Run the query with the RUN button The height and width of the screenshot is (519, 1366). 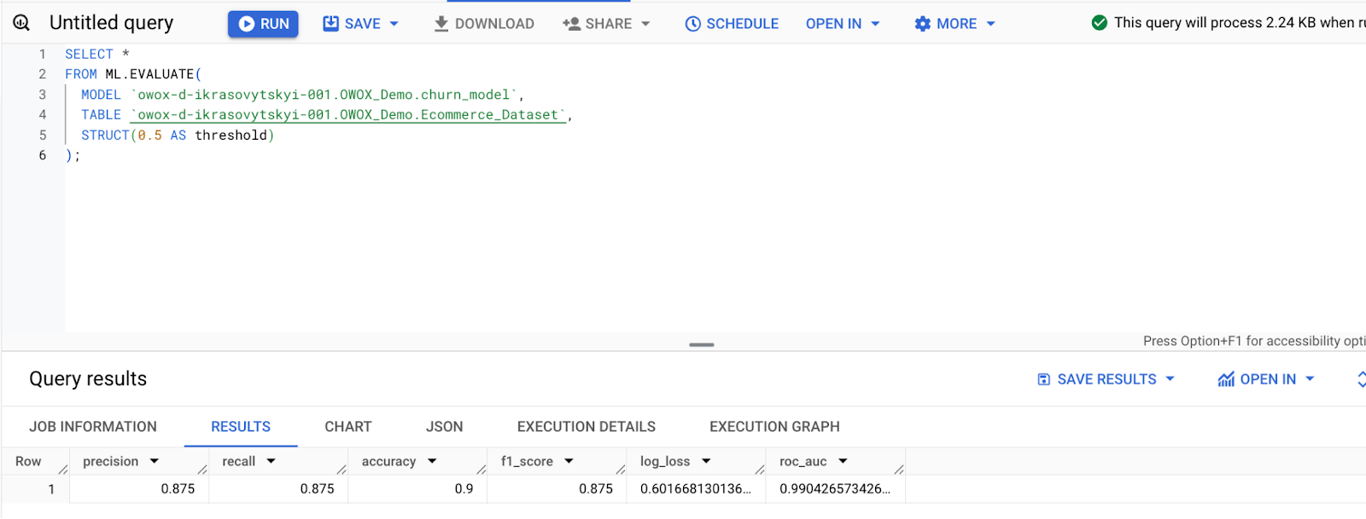click(x=263, y=24)
